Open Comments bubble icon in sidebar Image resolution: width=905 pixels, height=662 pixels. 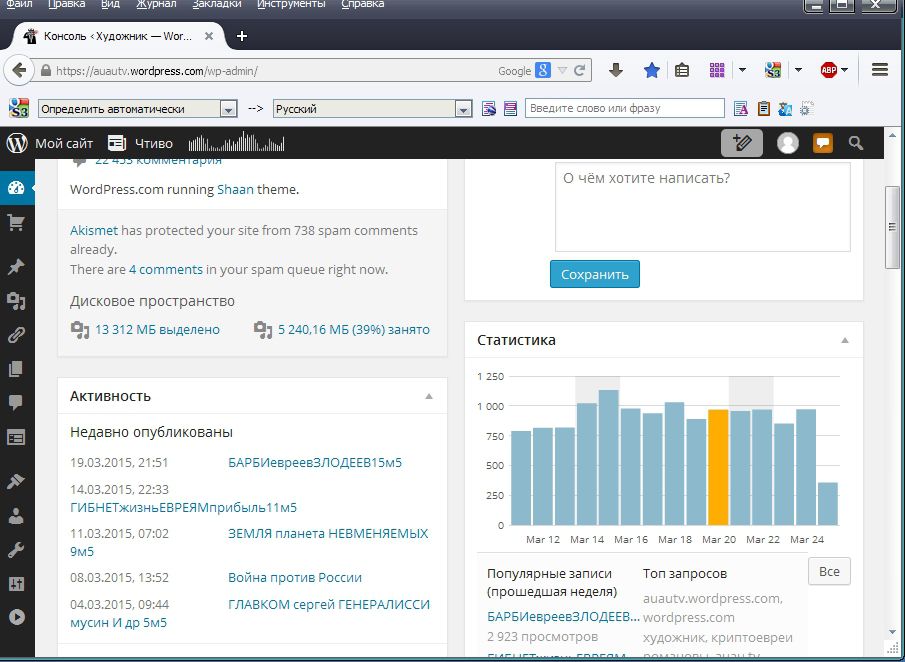16,403
